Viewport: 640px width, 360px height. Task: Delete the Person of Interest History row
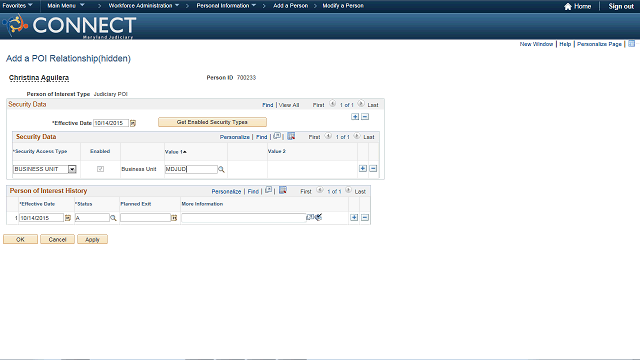tap(365, 218)
